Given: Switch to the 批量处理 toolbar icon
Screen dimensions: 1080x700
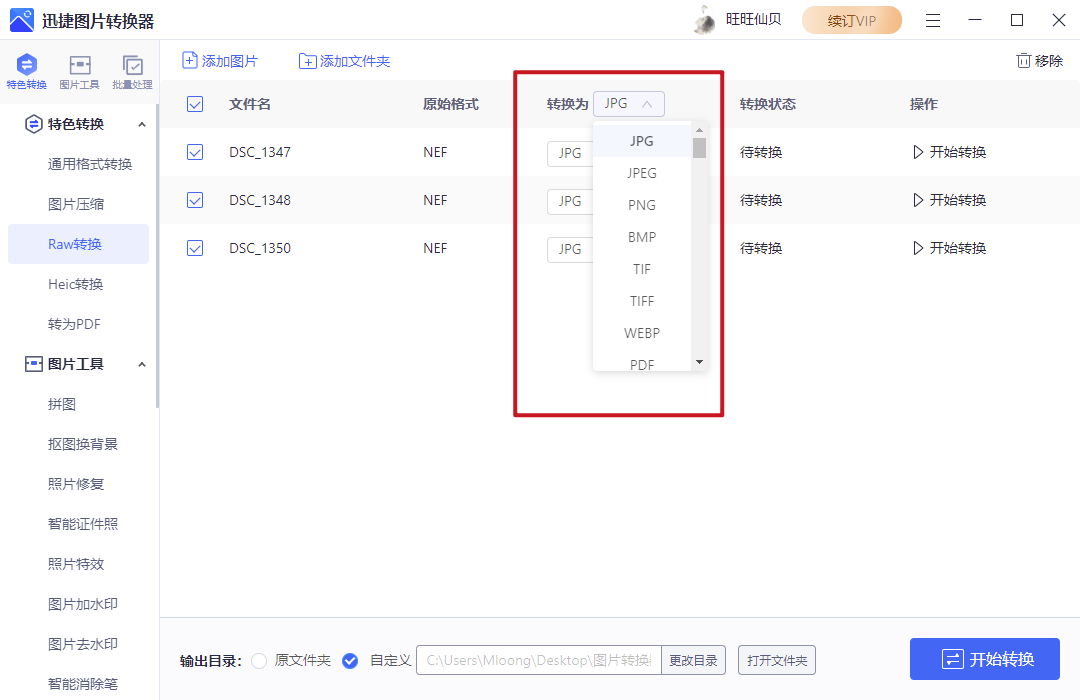Looking at the screenshot, I should click(131, 70).
